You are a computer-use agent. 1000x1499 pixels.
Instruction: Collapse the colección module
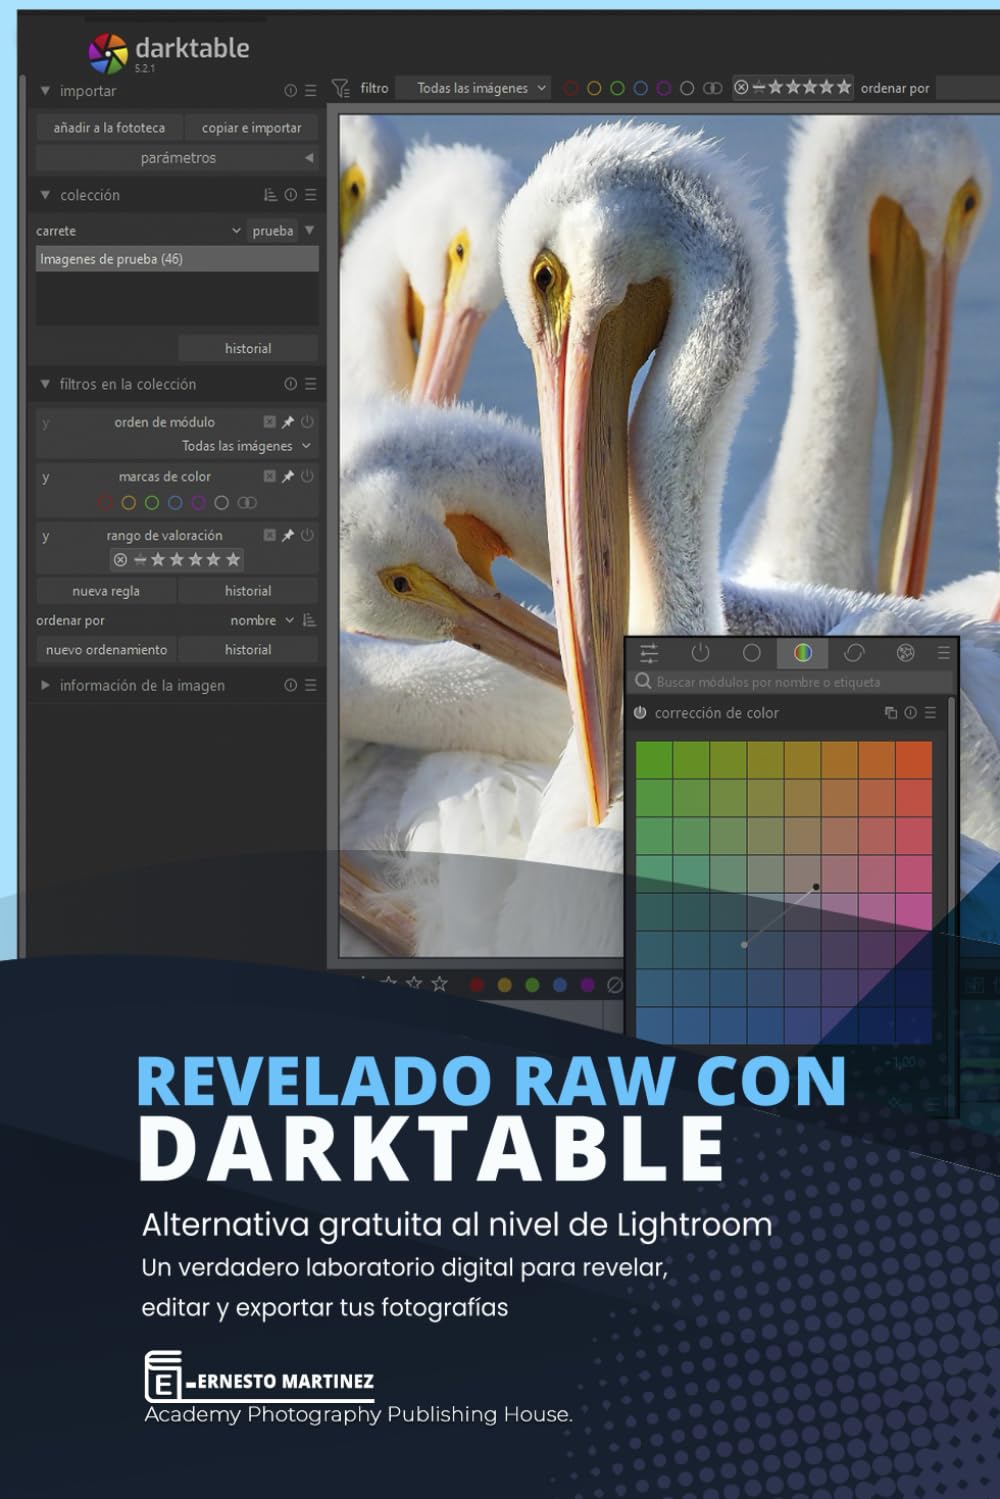point(45,195)
